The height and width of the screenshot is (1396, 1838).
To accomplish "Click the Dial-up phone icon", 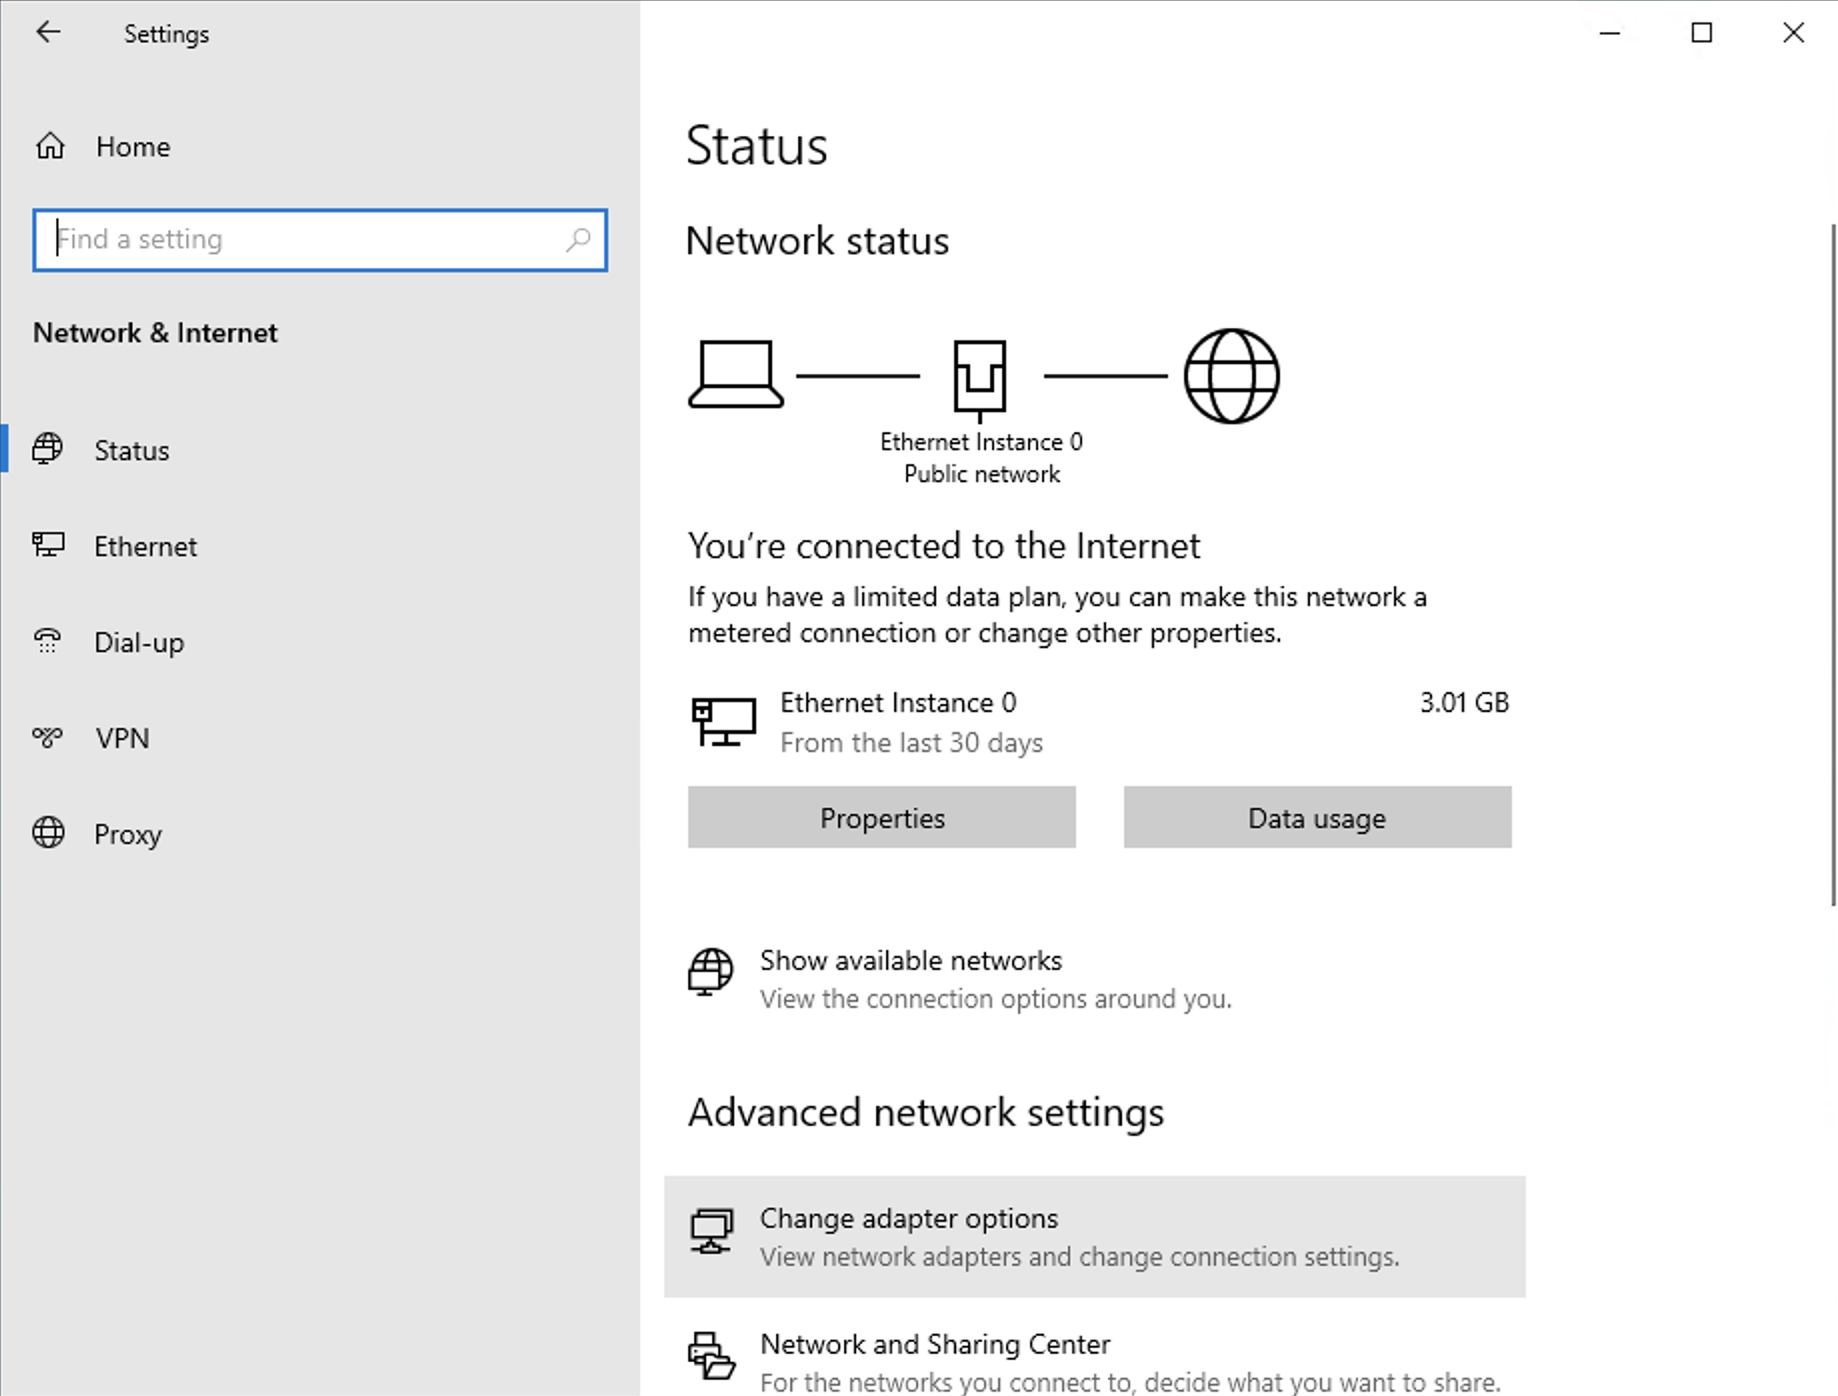I will click(x=48, y=641).
